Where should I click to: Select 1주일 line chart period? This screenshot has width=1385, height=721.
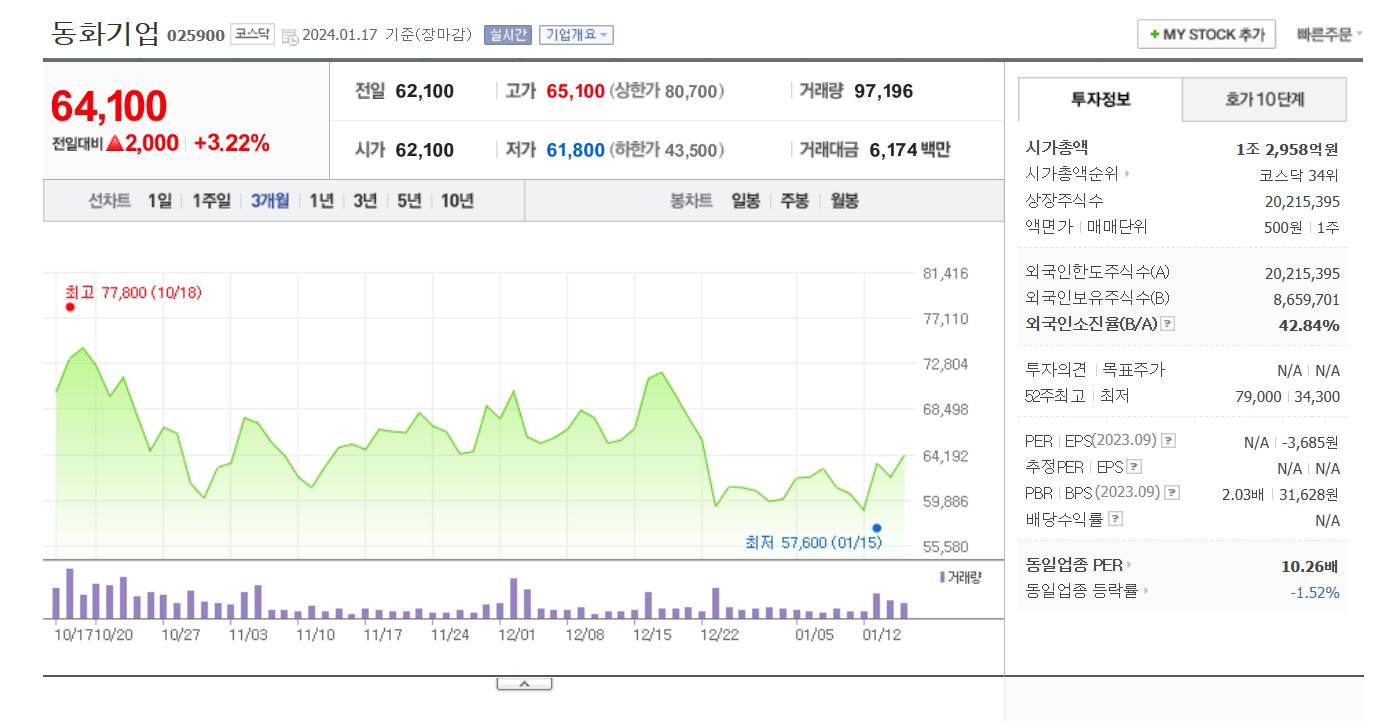point(211,201)
